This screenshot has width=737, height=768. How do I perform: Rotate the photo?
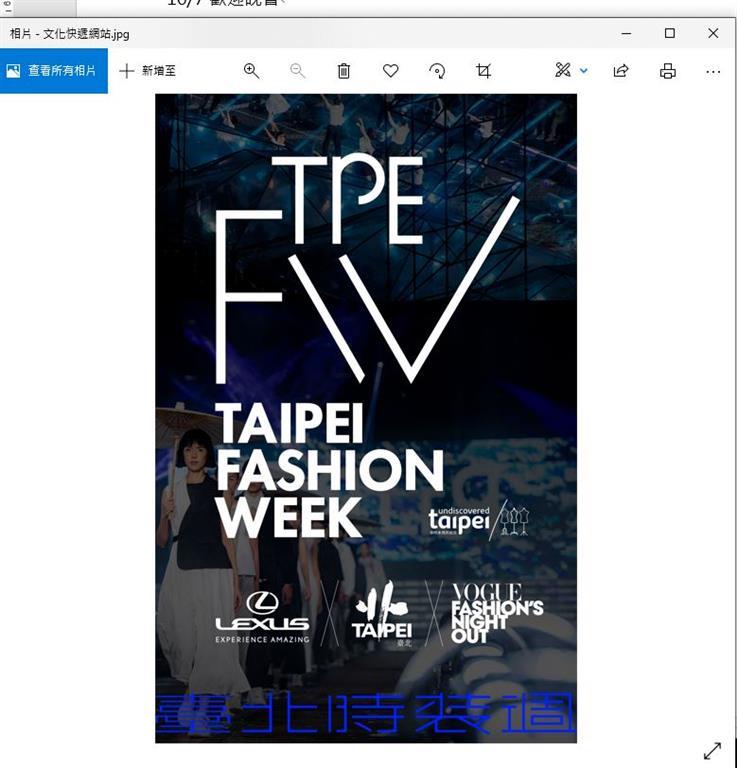pyautogui.click(x=437, y=71)
